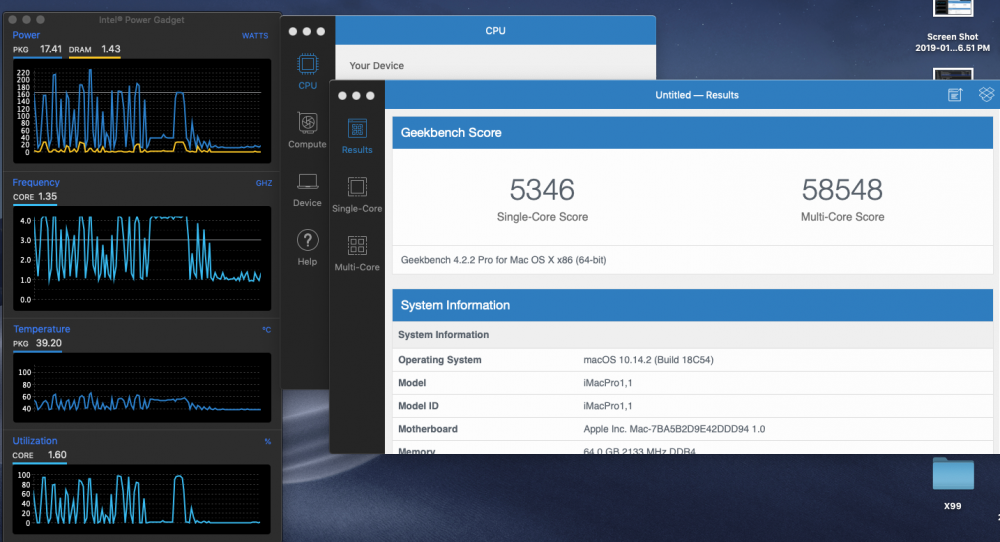Select the single-core score 5346
The height and width of the screenshot is (542, 1000).
542,189
